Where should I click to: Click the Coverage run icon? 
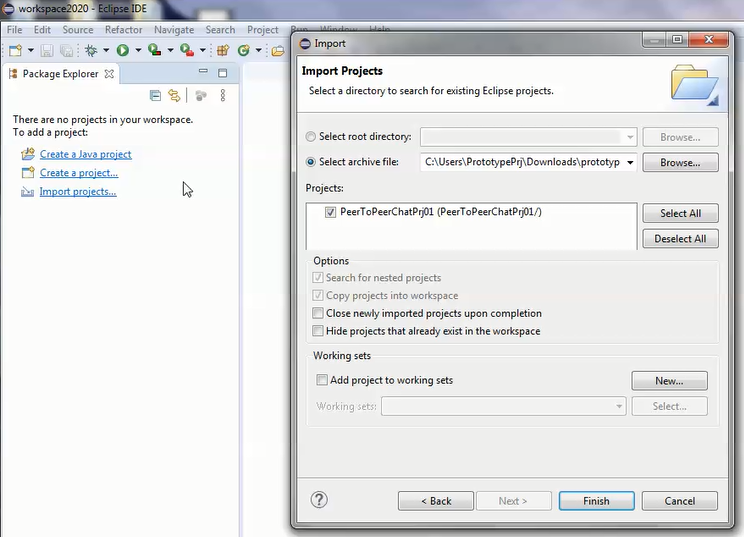pyautogui.click(x=154, y=50)
